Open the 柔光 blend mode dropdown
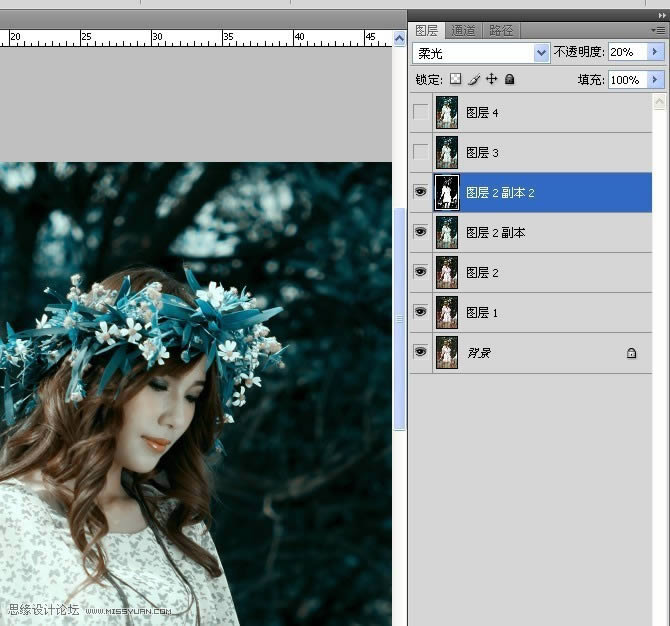 [x=542, y=53]
